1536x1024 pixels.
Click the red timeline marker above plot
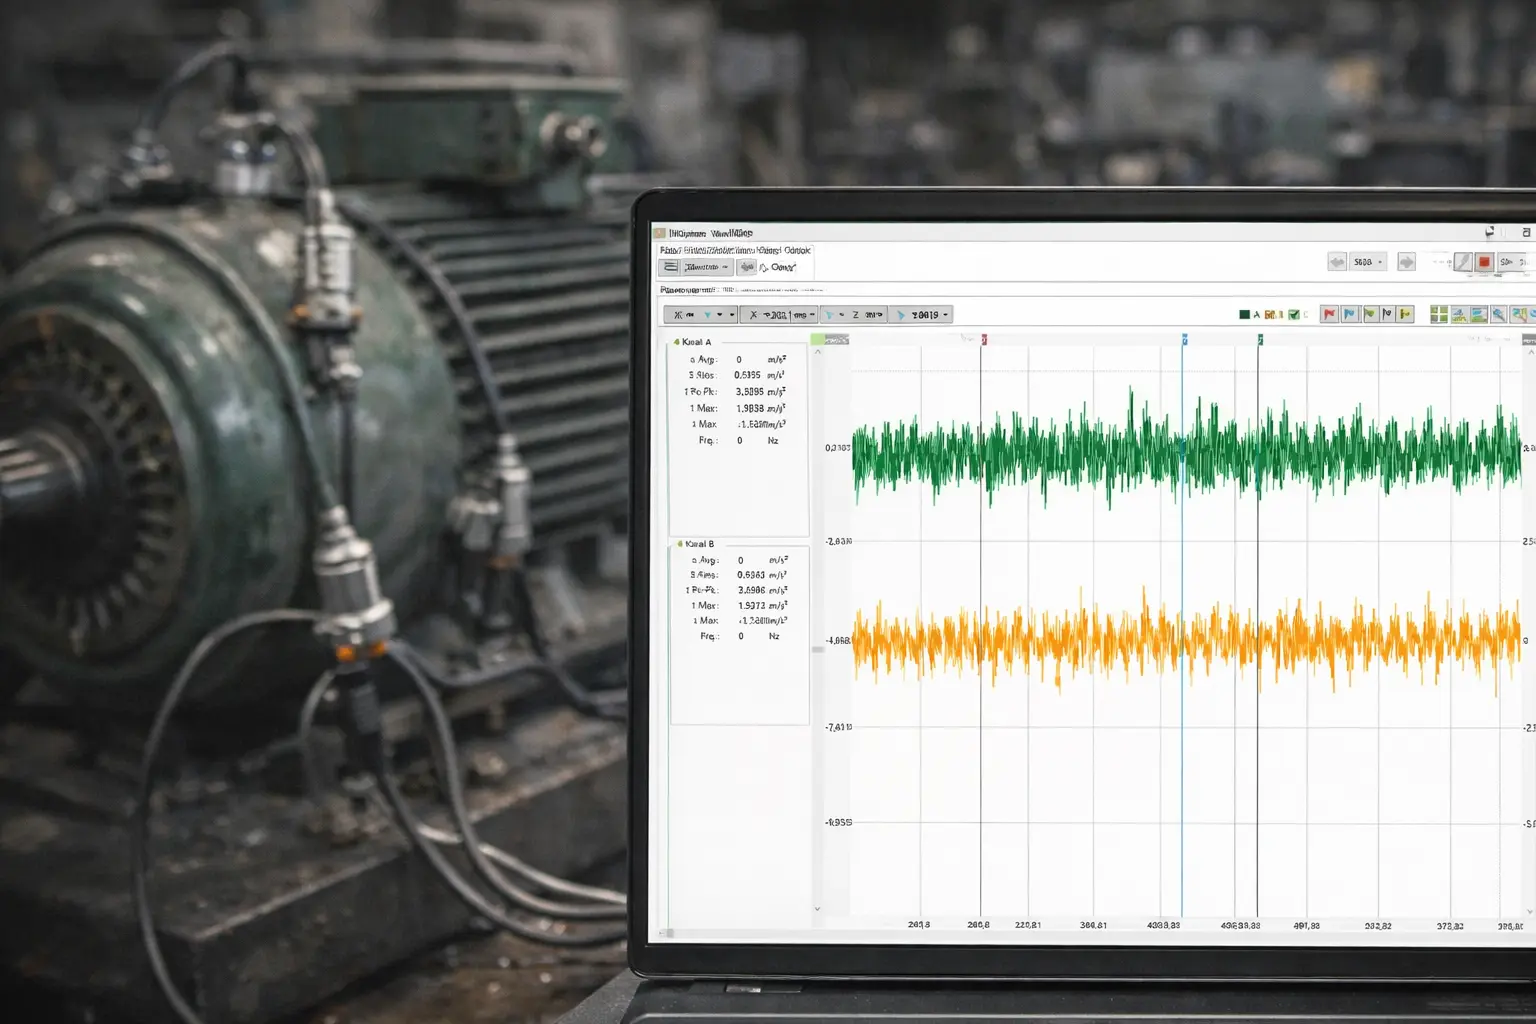pyautogui.click(x=983, y=340)
